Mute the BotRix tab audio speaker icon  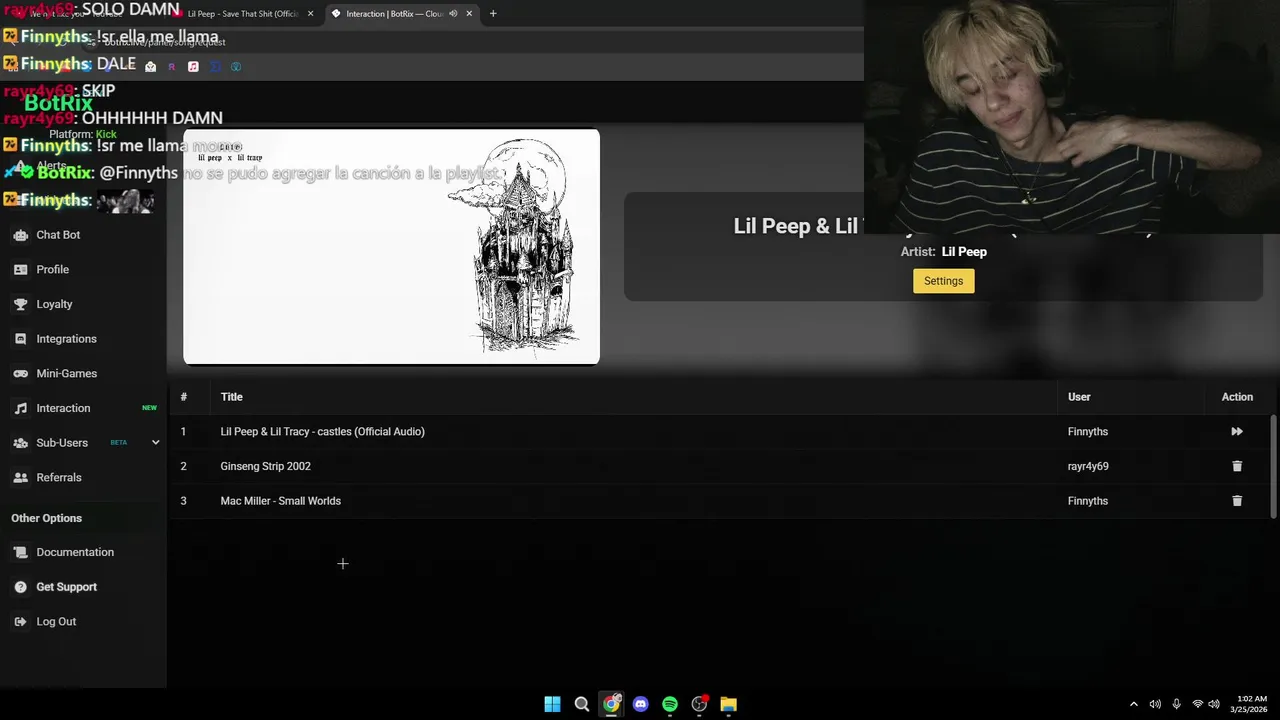click(x=453, y=14)
